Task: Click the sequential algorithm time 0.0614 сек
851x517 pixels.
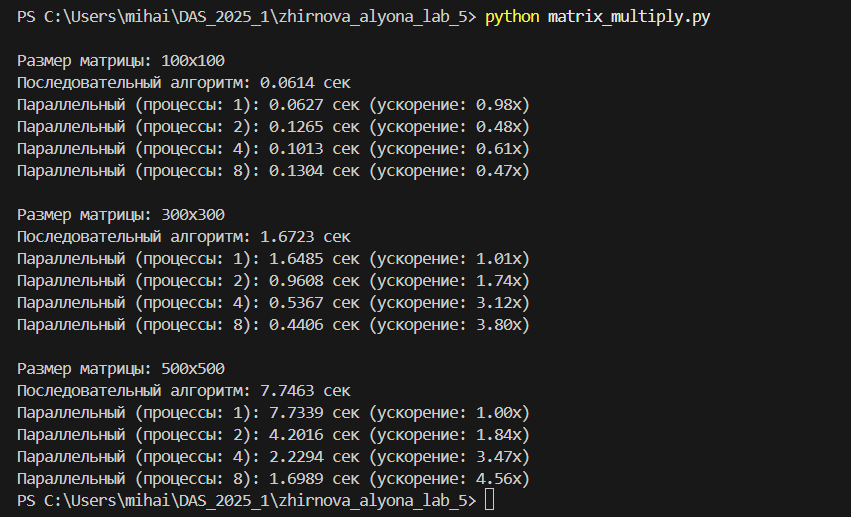Action: pyautogui.click(x=305, y=83)
